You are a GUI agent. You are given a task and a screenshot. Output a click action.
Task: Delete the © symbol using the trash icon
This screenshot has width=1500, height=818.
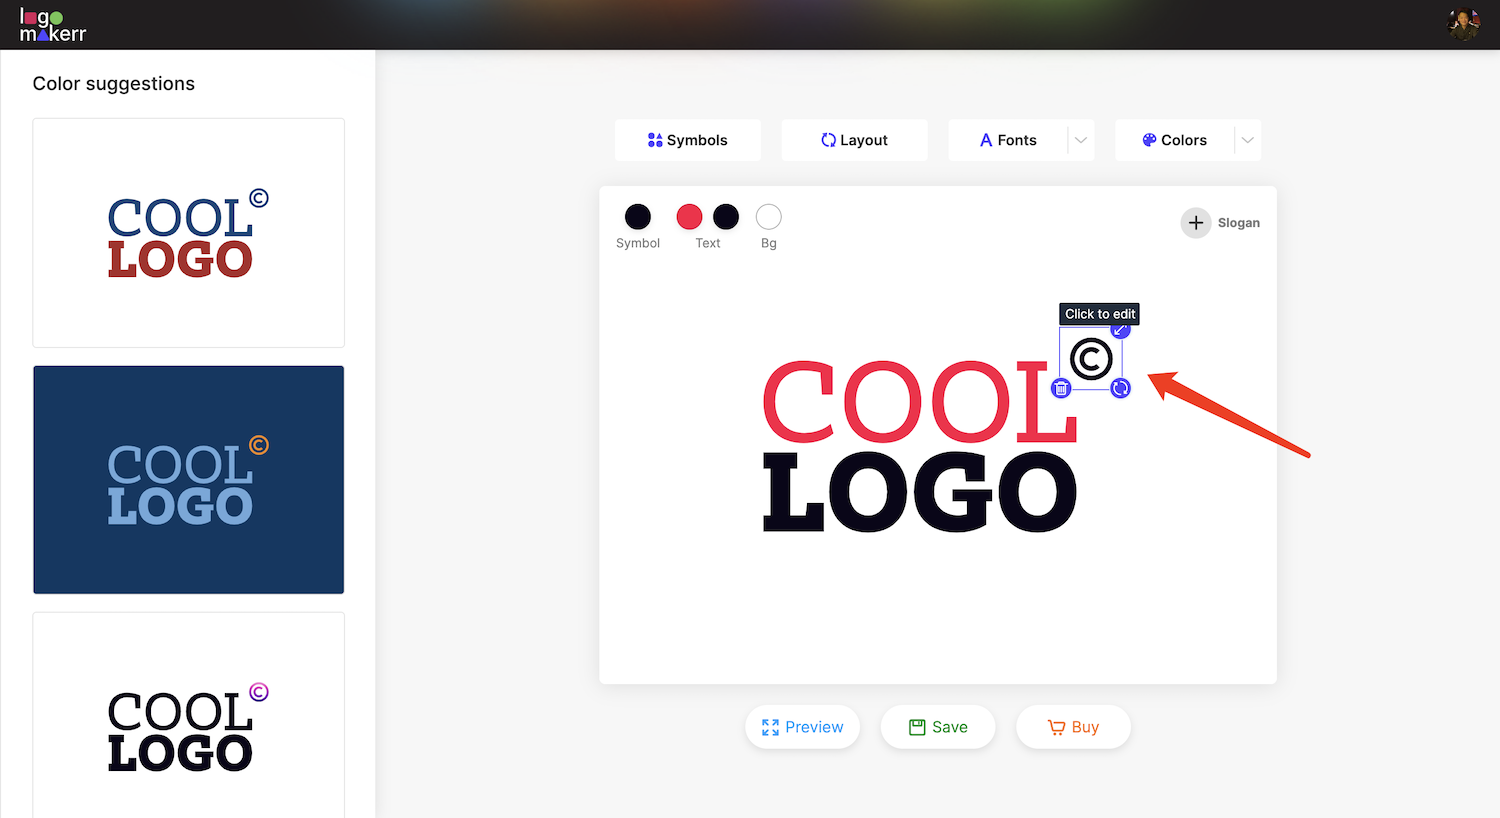click(x=1062, y=388)
